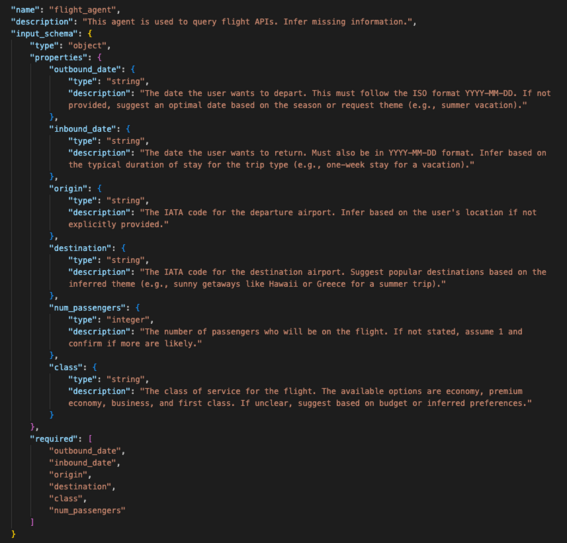
Task: Click the "destination" property key
Action: pyautogui.click(x=82, y=248)
